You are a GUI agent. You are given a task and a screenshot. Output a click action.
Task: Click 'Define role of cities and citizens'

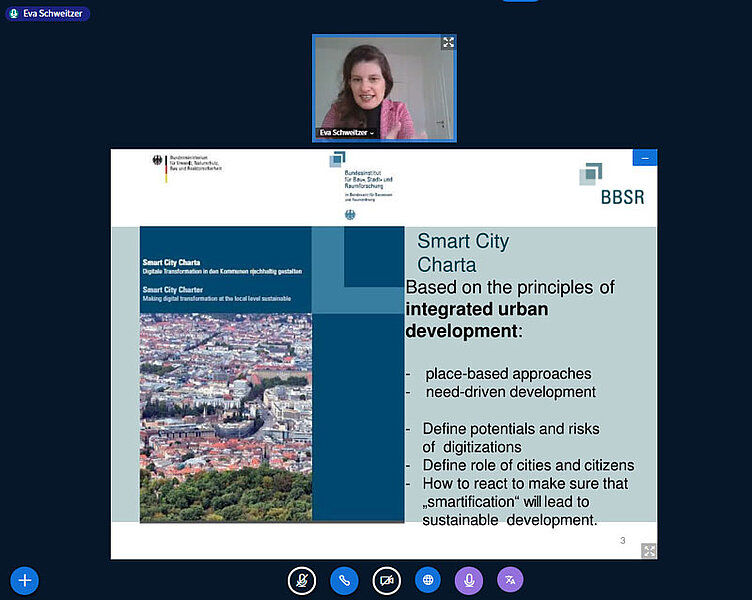[528, 465]
